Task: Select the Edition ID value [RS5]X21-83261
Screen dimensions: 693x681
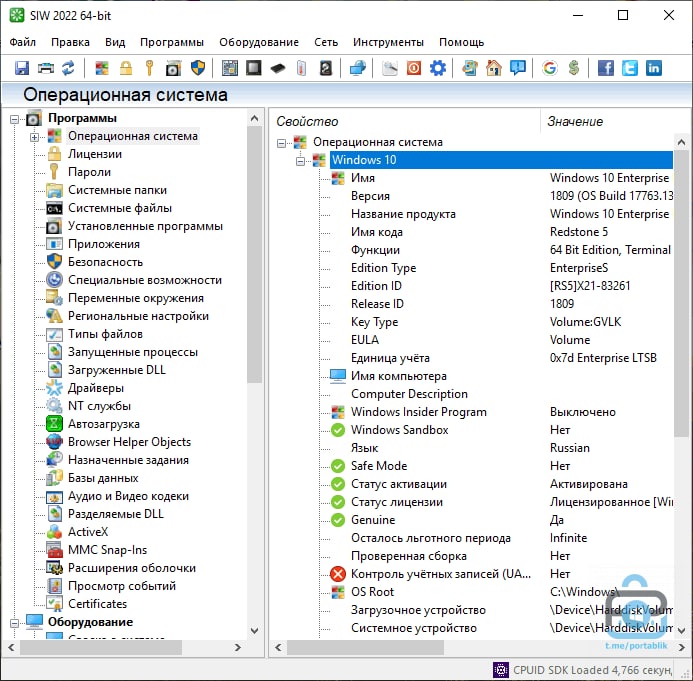Action: [x=590, y=286]
